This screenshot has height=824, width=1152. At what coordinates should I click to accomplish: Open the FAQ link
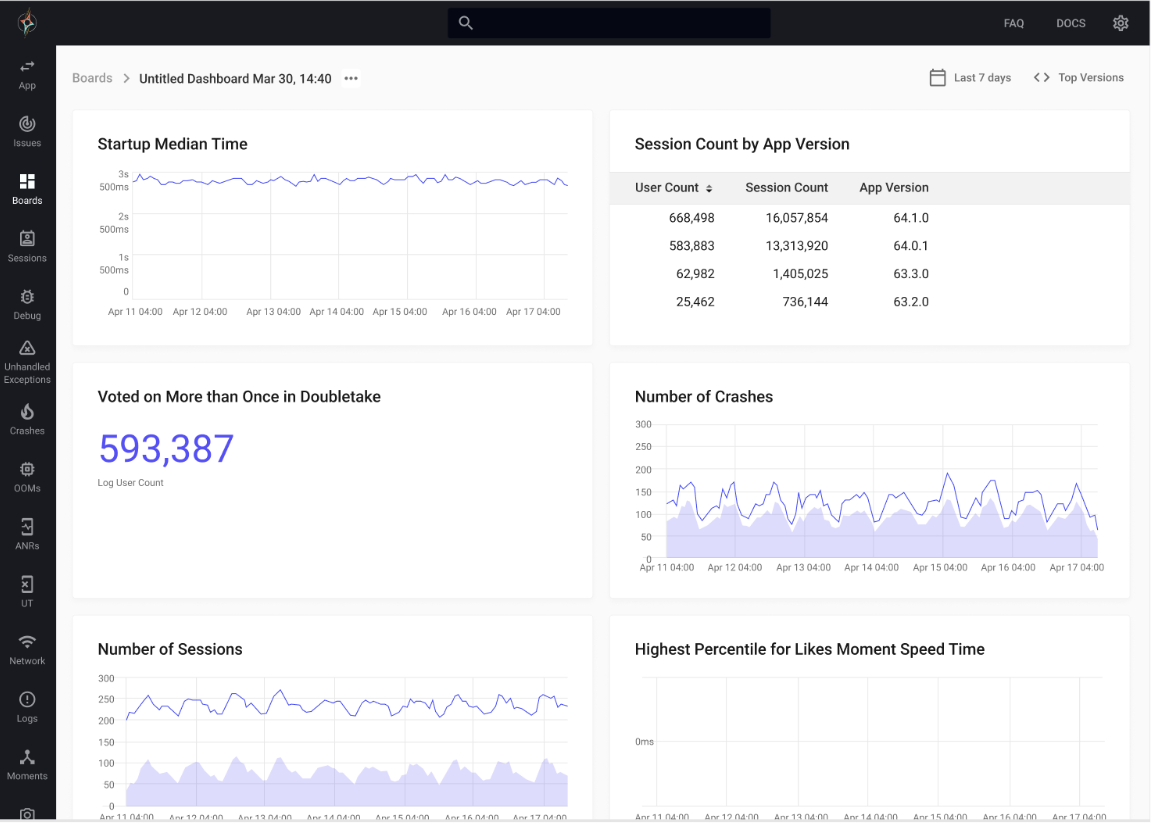click(x=1014, y=24)
